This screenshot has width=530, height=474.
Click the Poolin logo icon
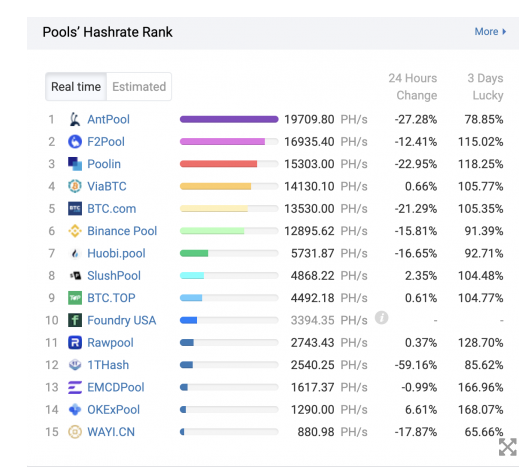click(75, 164)
